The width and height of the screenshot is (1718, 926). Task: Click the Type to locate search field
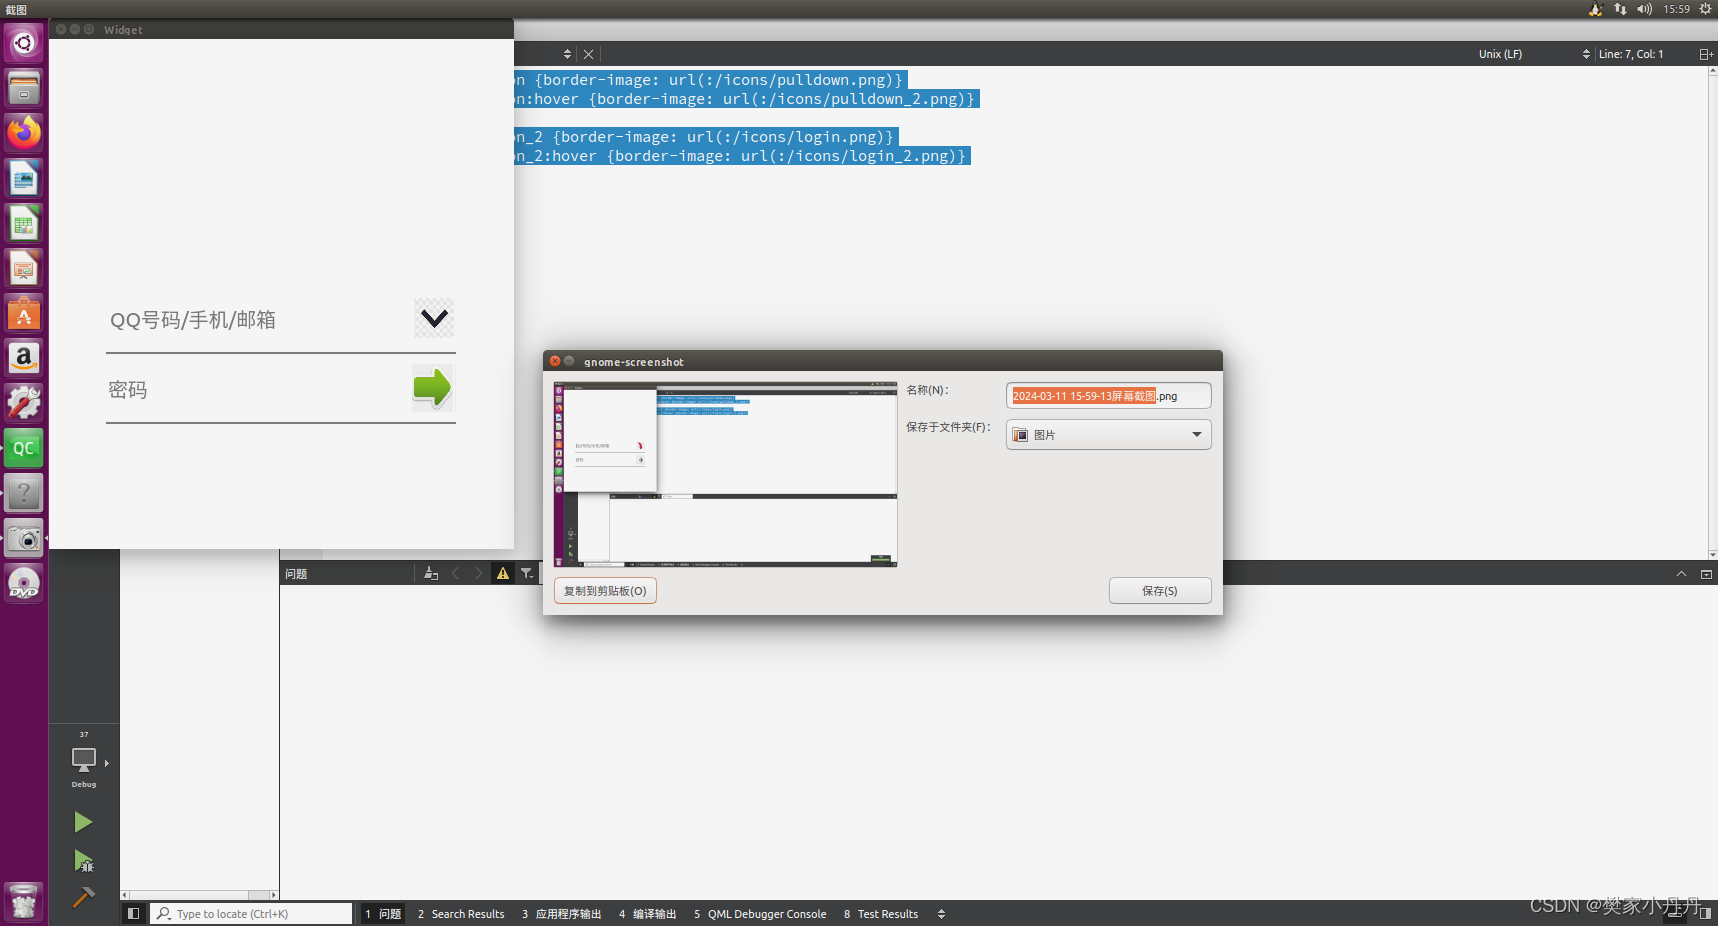click(x=250, y=913)
